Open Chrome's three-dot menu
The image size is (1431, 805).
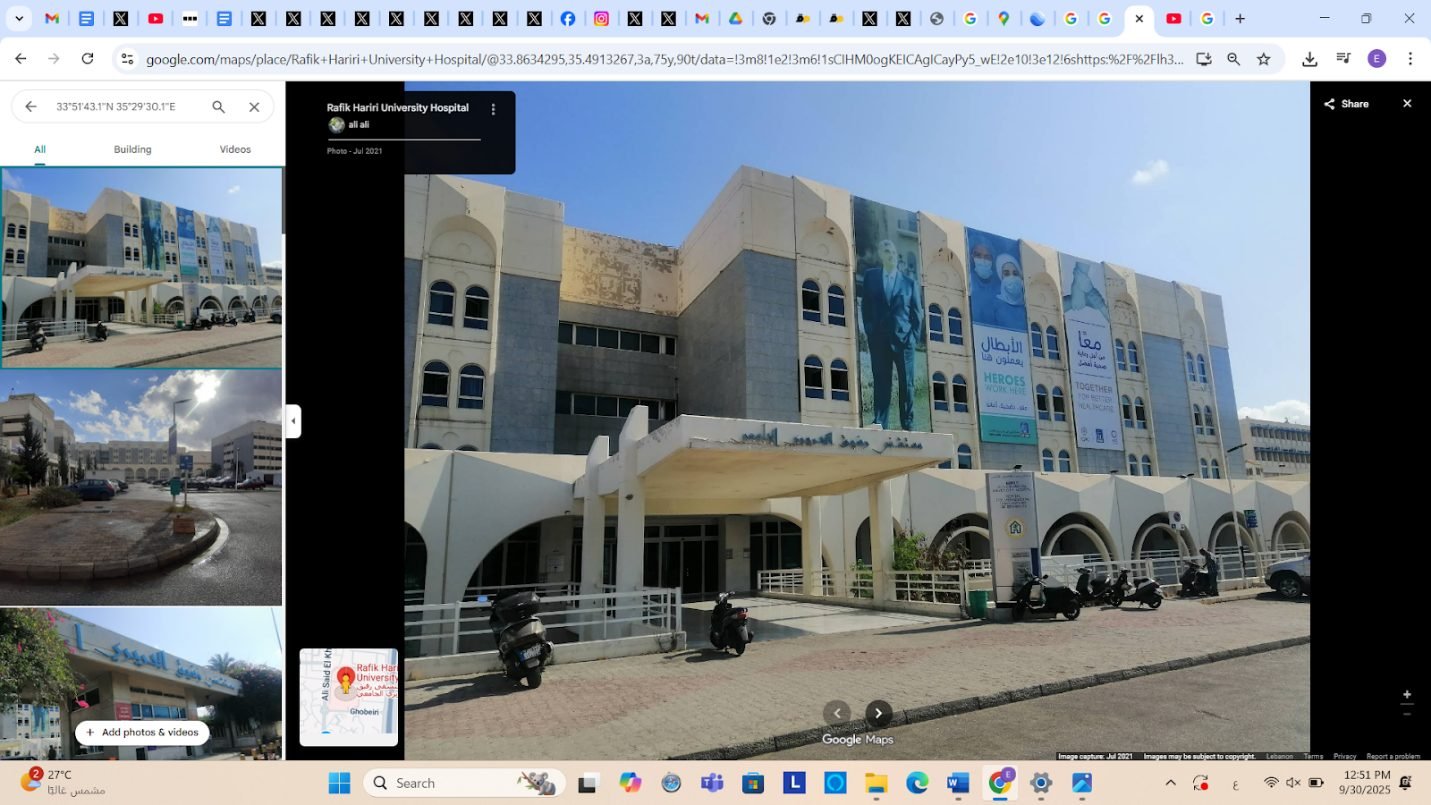pyautogui.click(x=1410, y=59)
